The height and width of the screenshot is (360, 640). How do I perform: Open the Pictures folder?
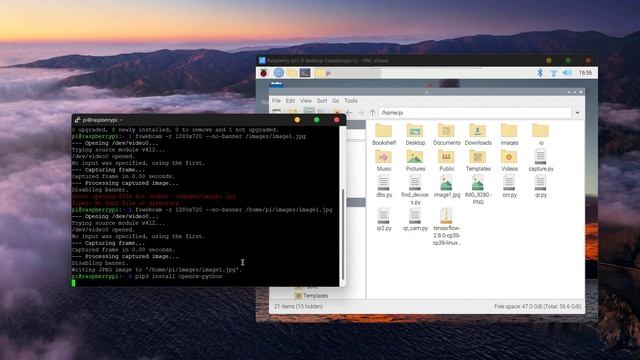[415, 160]
